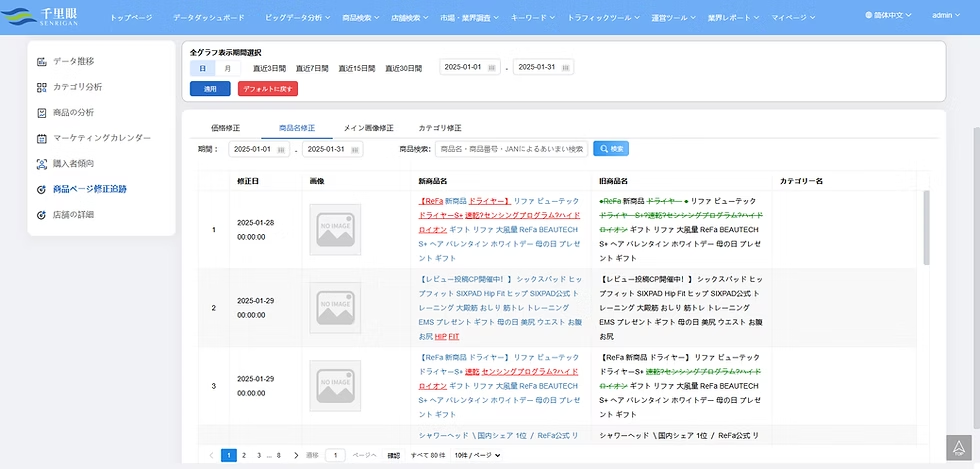Viewport: 980px width, 469px height.
Task: Open the トップページ nav item
Action: 131,18
